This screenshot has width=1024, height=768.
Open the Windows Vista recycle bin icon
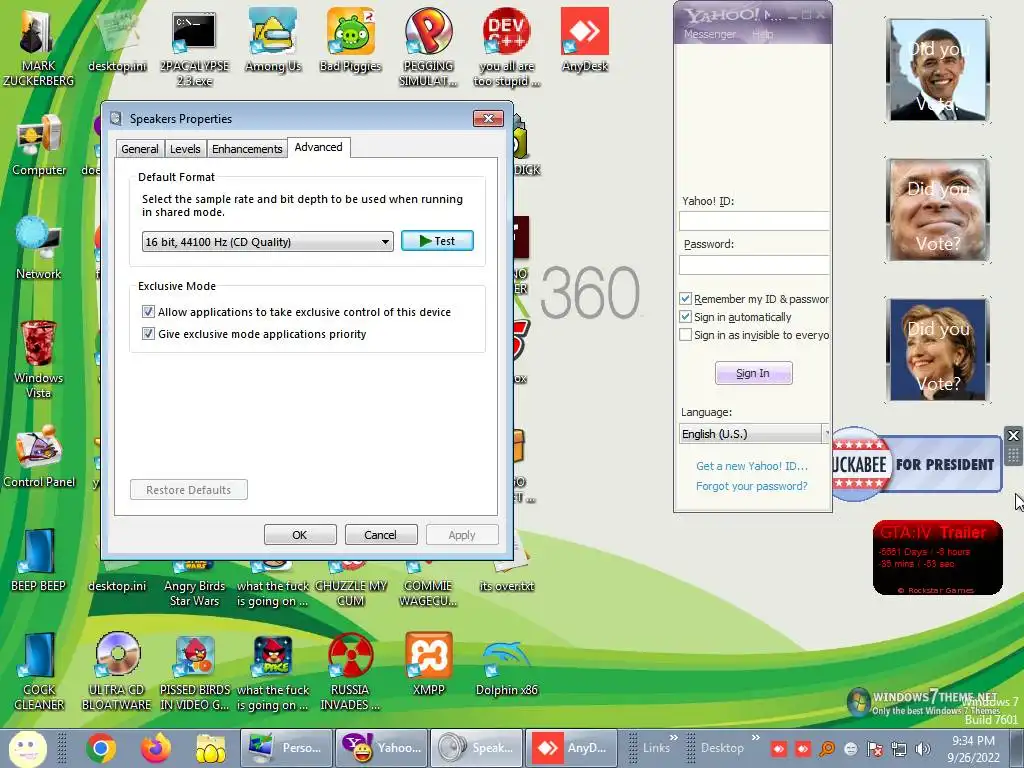coord(39,359)
